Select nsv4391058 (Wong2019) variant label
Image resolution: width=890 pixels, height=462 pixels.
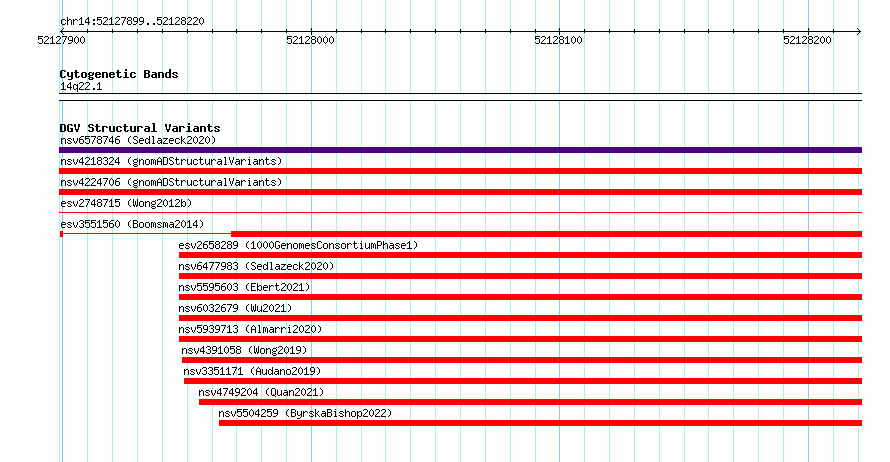coord(244,350)
